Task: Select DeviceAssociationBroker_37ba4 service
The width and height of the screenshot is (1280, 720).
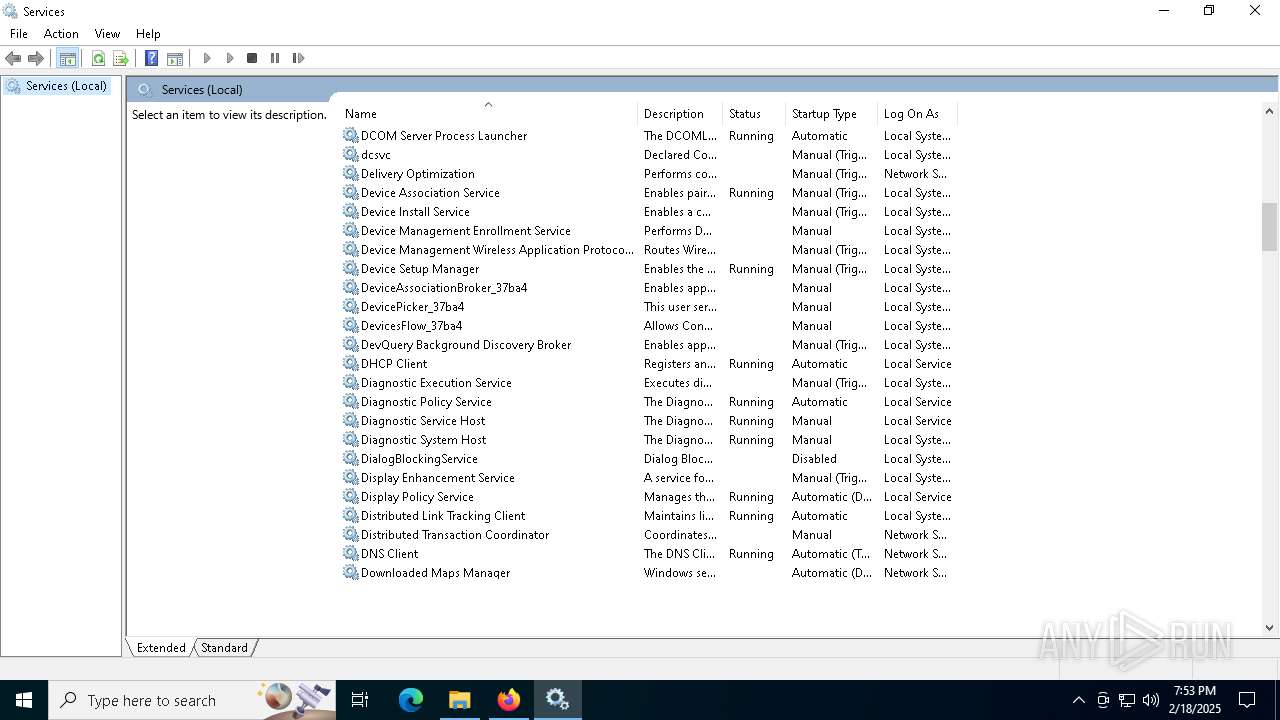Action: click(x=648, y=287)
